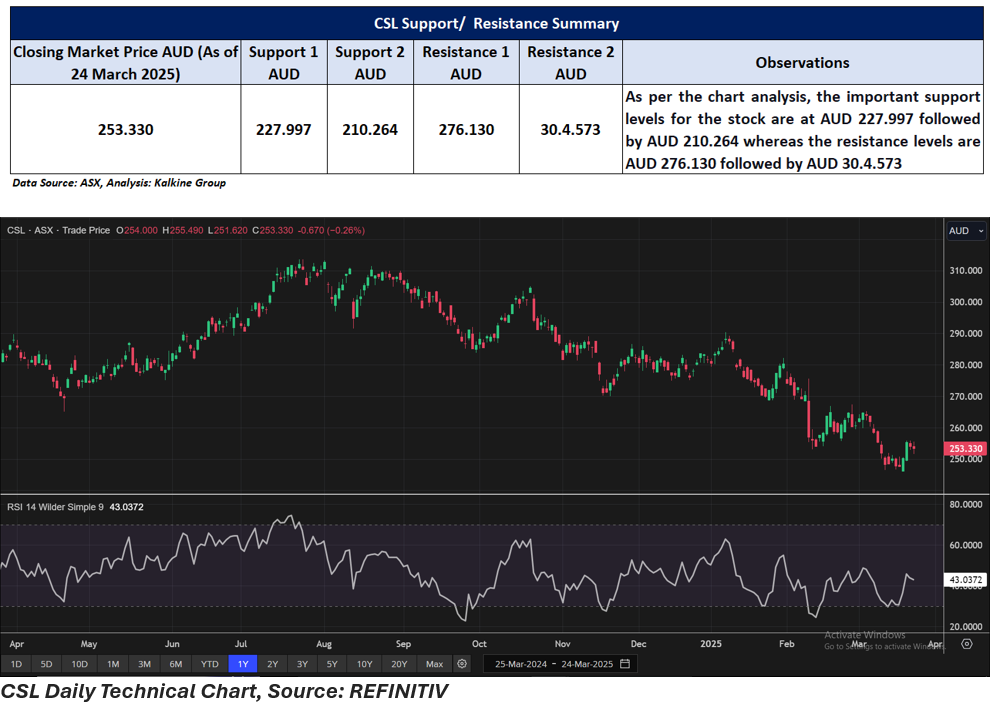Show maximum history with Max button

435,664
